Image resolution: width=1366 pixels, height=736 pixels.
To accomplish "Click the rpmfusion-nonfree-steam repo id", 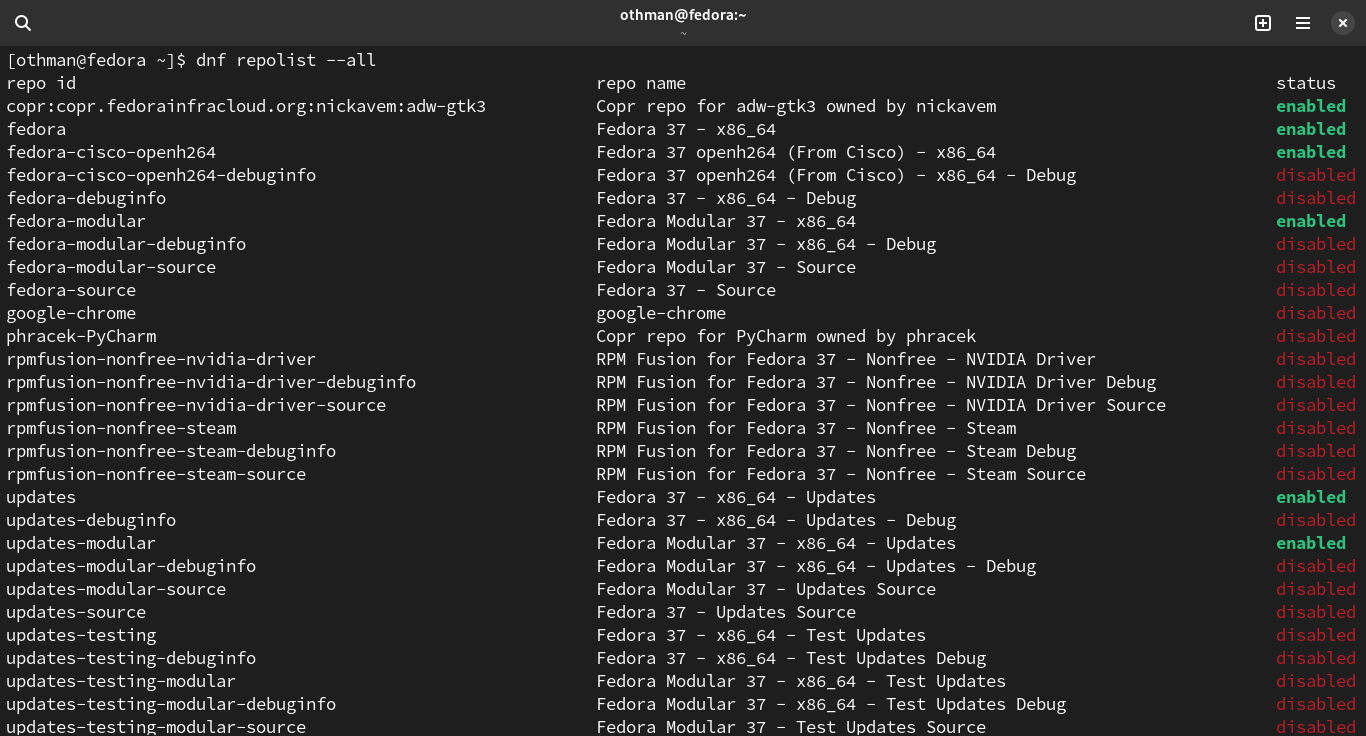I will (x=121, y=428).
